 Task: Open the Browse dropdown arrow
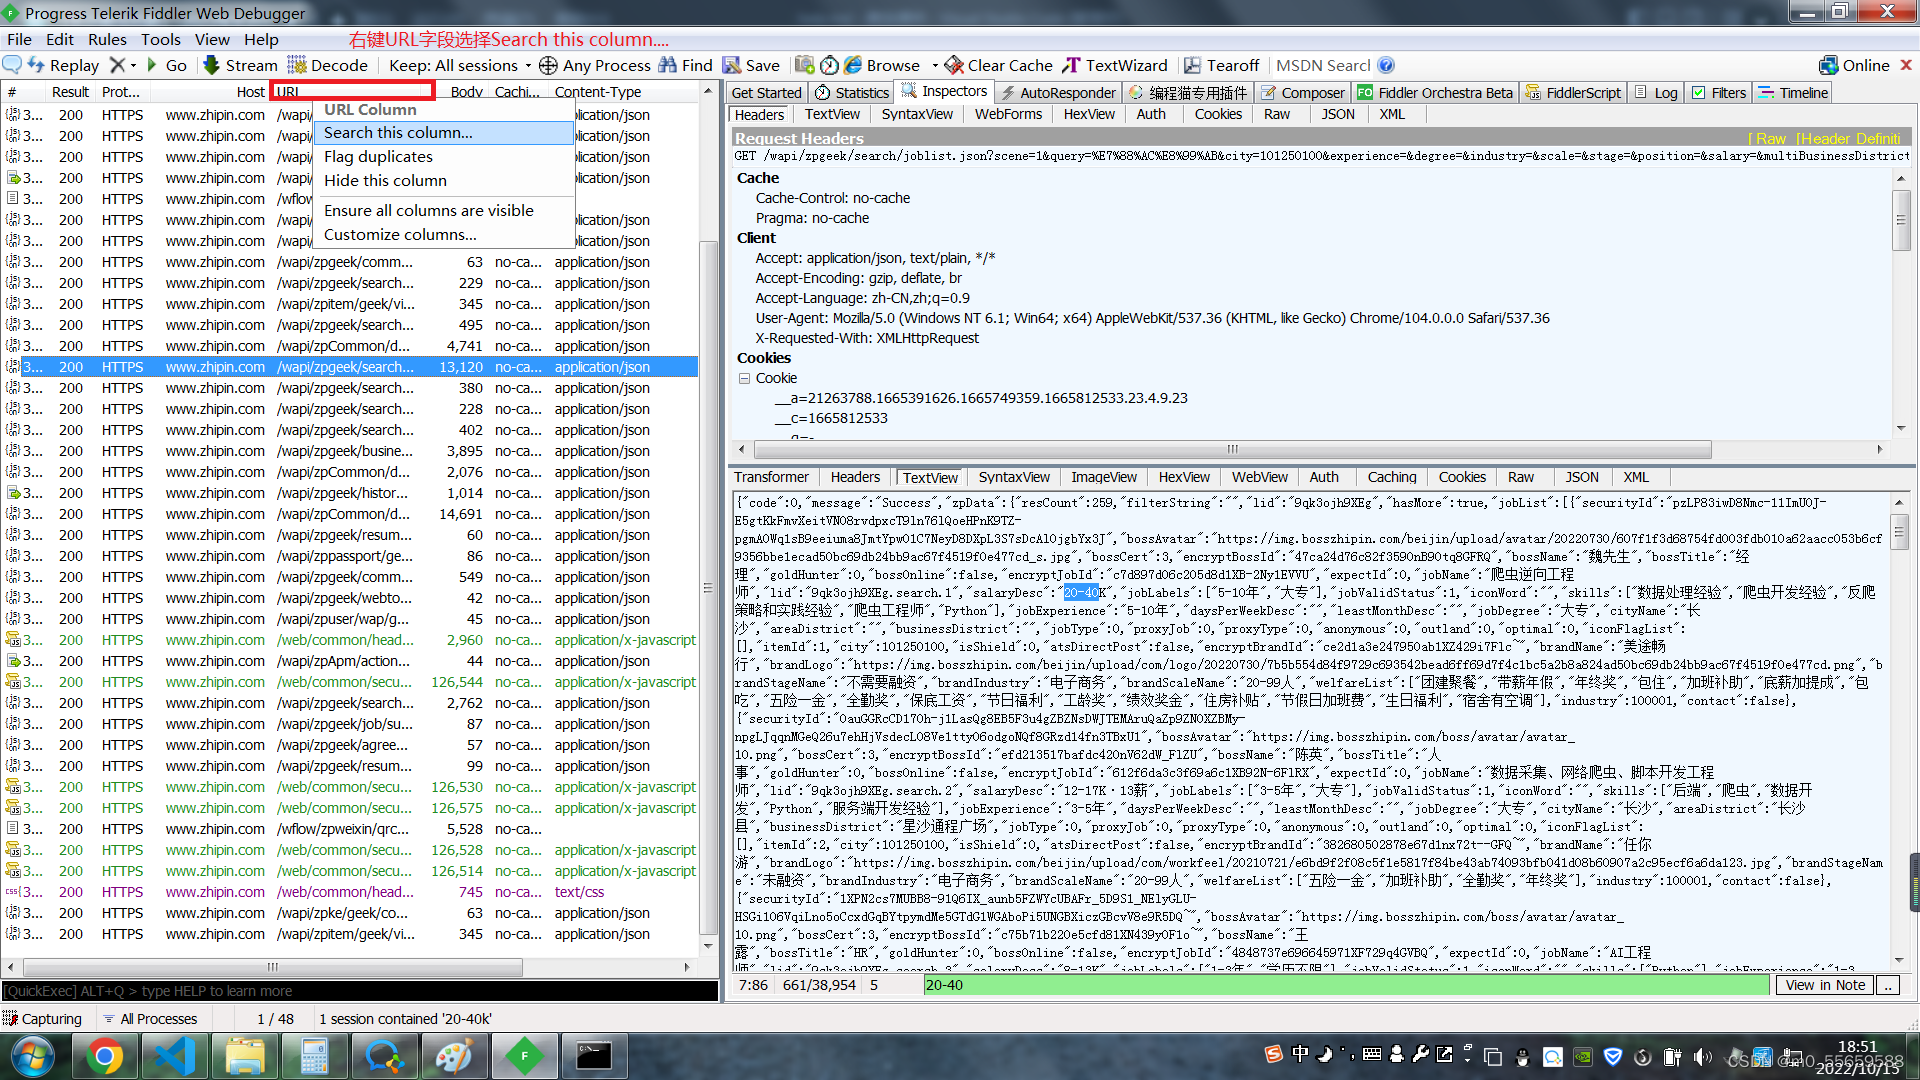[935, 65]
